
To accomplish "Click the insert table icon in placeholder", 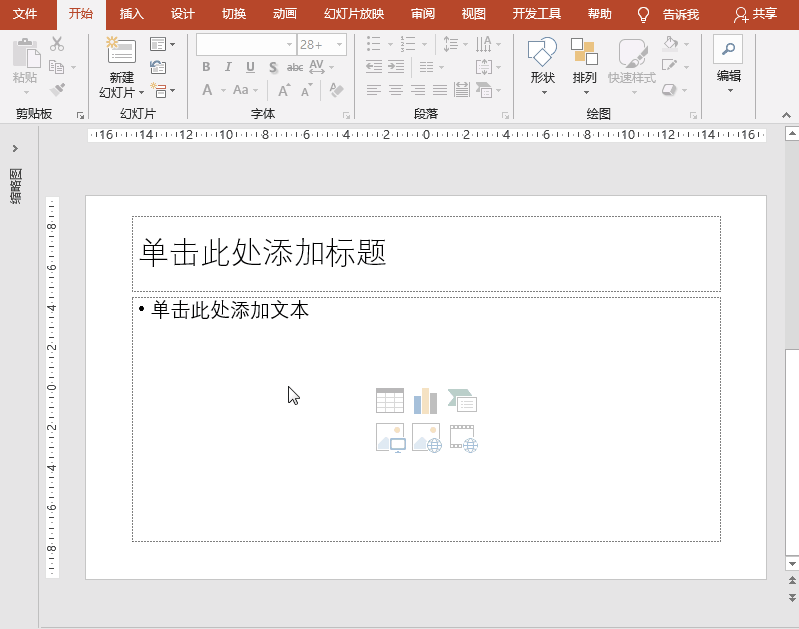I will (x=390, y=401).
